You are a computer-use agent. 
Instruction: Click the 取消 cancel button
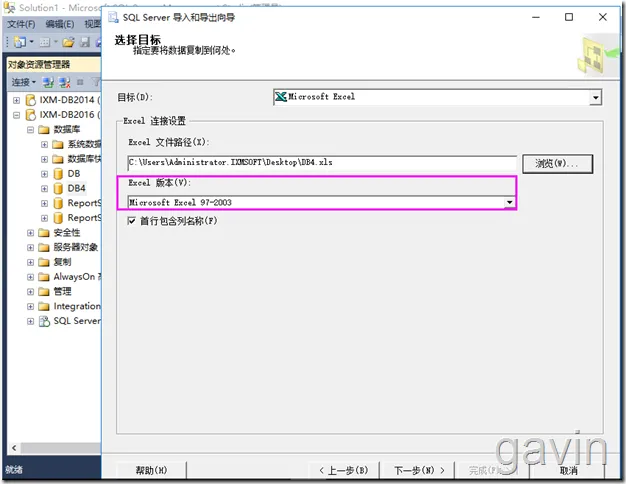click(x=569, y=470)
